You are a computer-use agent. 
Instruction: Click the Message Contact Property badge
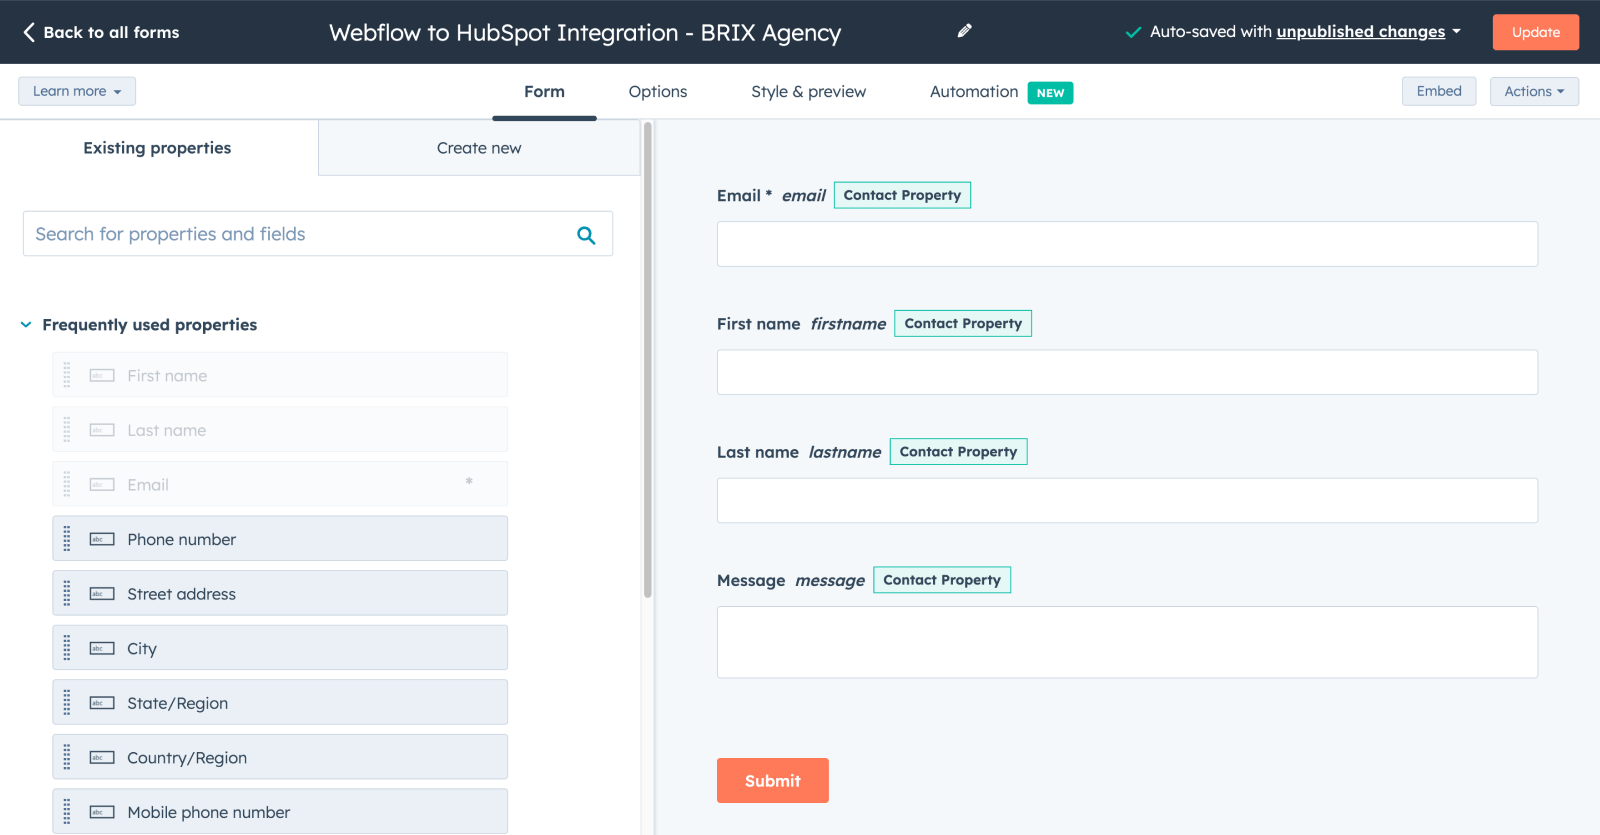(942, 580)
